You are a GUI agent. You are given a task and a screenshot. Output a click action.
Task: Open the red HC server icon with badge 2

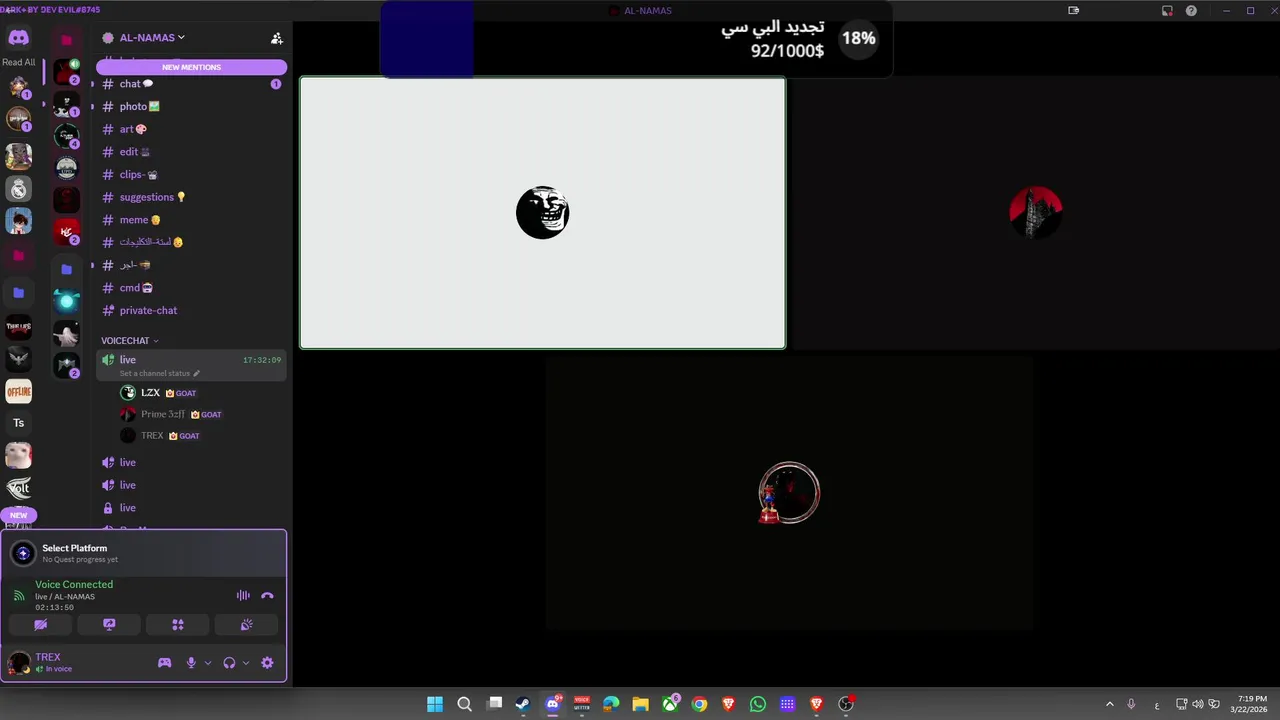66,232
